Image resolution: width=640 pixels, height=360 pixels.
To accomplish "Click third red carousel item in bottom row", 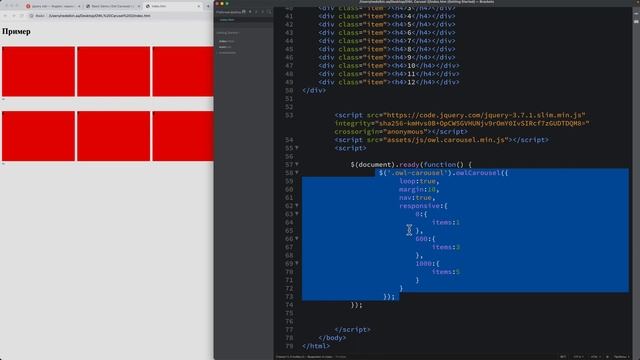I will pos(183,136).
